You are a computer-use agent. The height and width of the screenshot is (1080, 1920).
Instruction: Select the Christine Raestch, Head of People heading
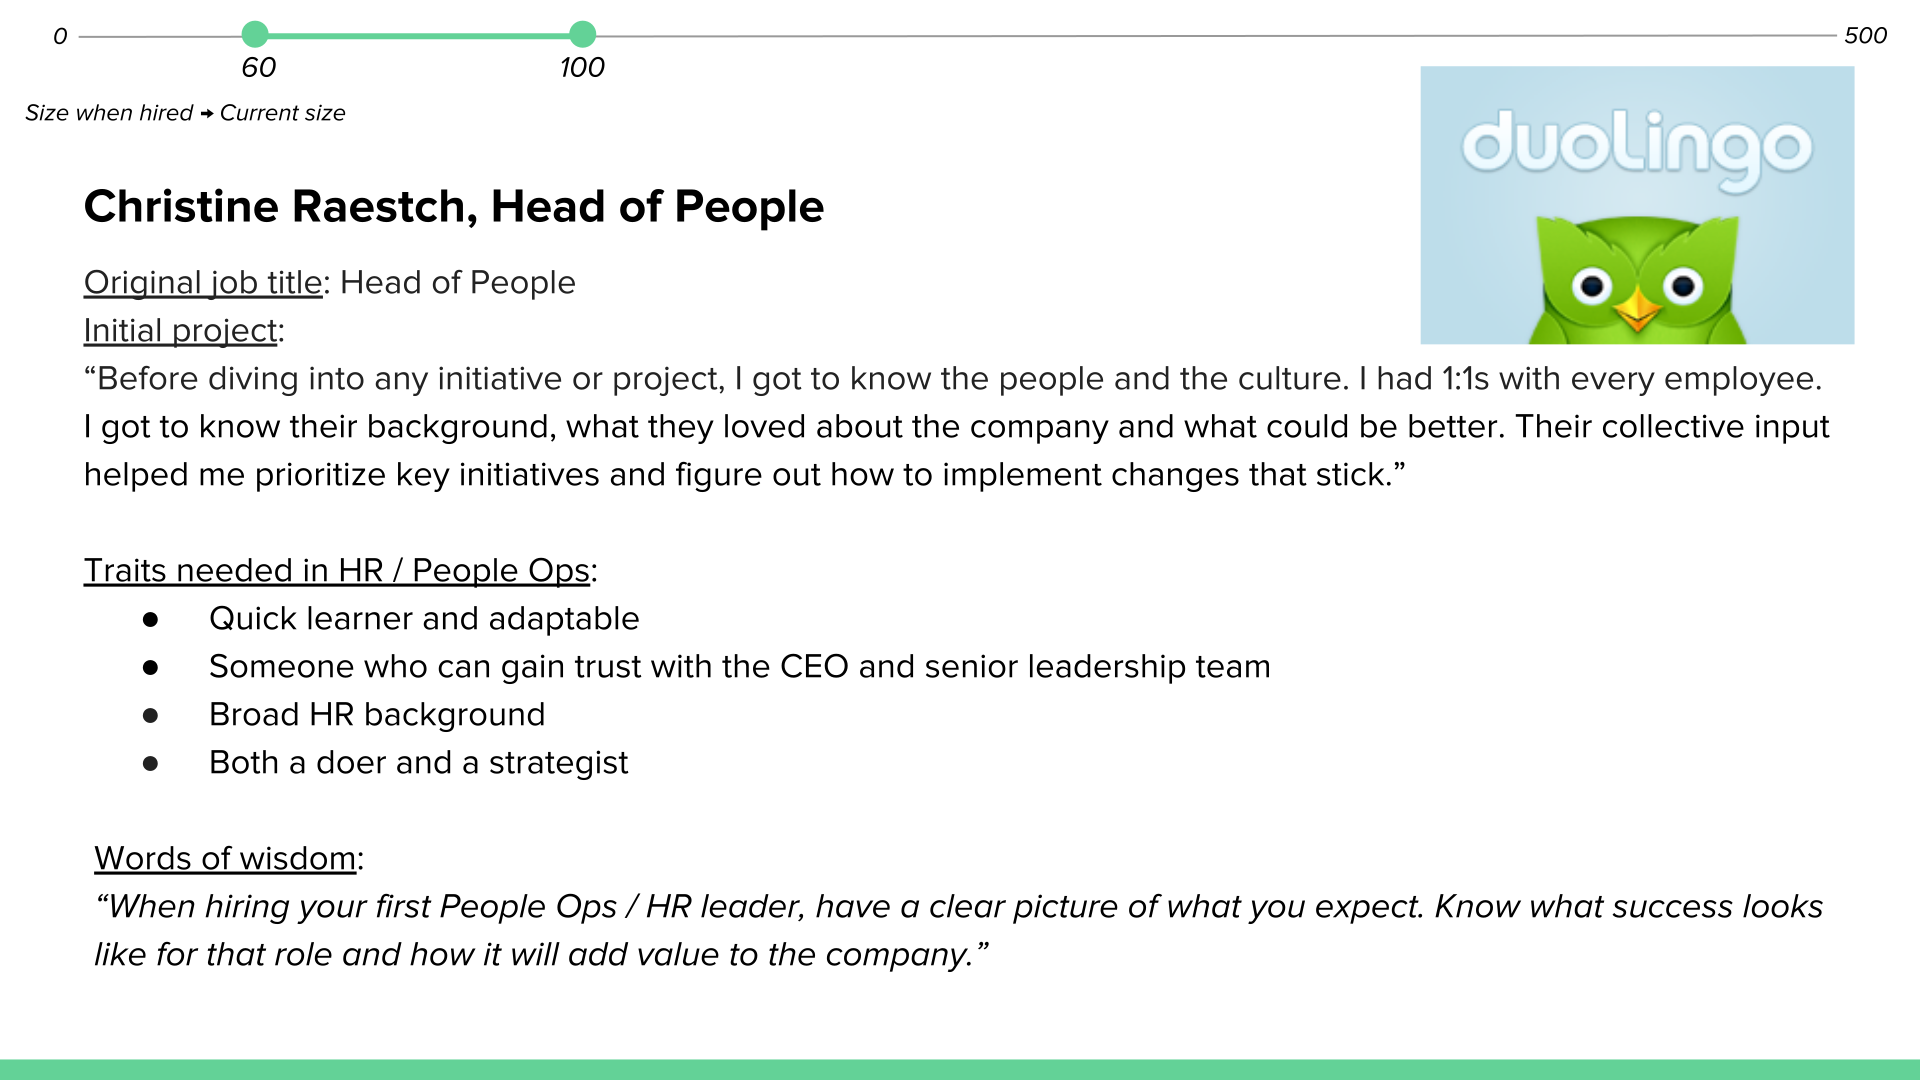454,206
